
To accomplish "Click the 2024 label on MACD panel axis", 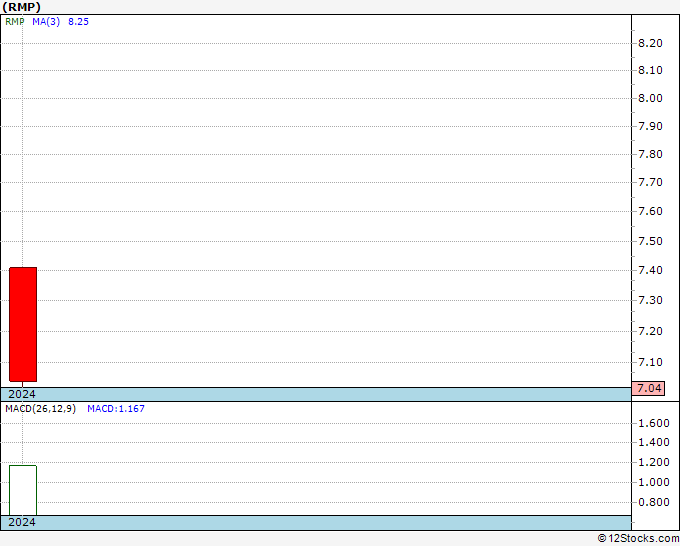I will 22,522.
